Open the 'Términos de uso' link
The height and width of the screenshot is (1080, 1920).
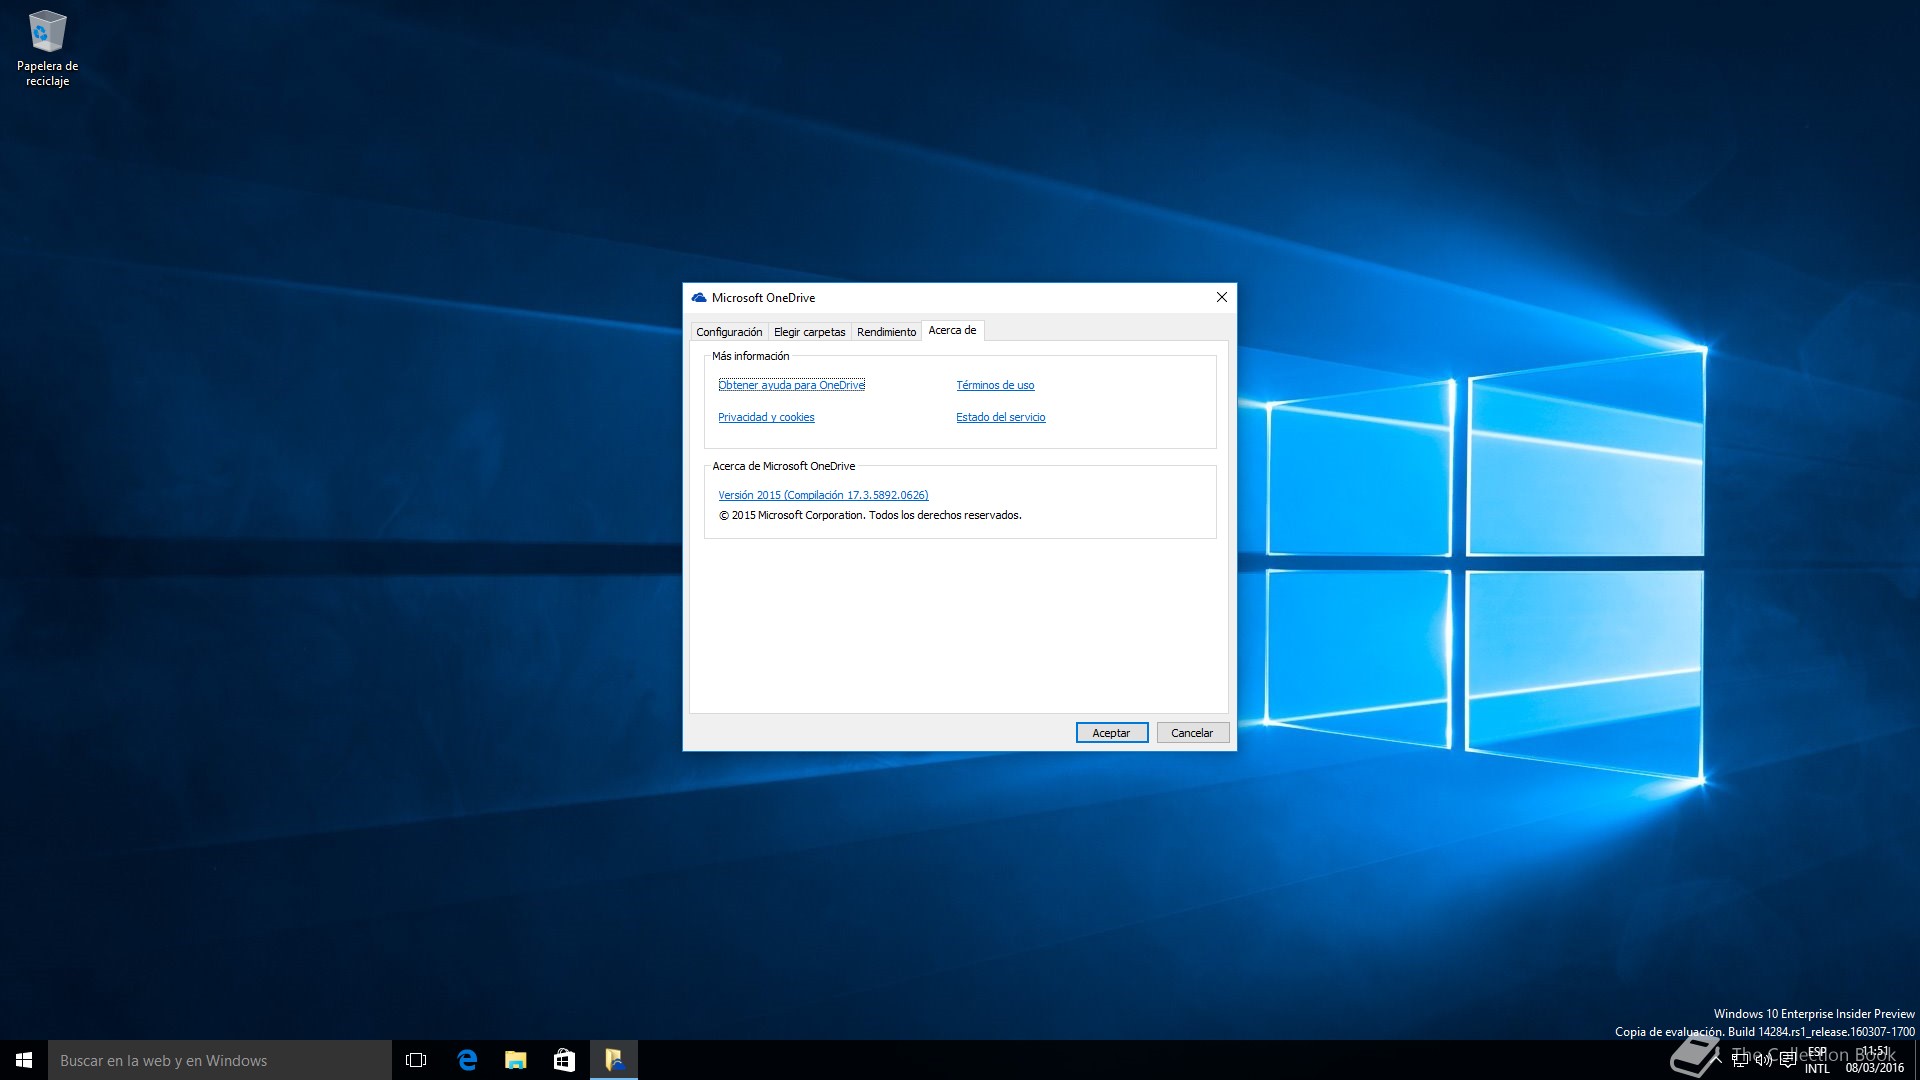[995, 385]
